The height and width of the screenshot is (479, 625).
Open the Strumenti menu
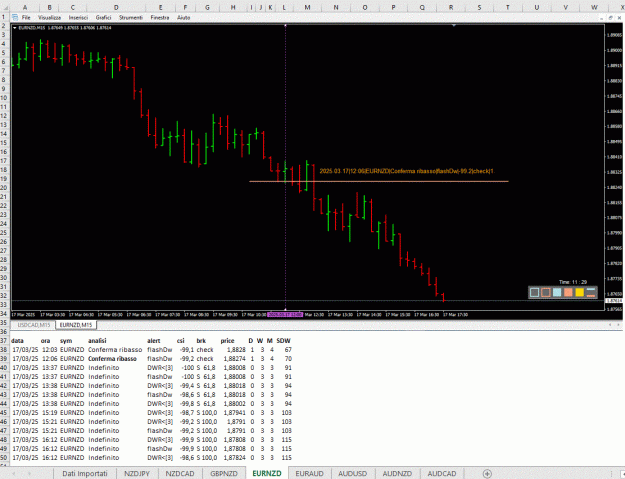click(131, 18)
